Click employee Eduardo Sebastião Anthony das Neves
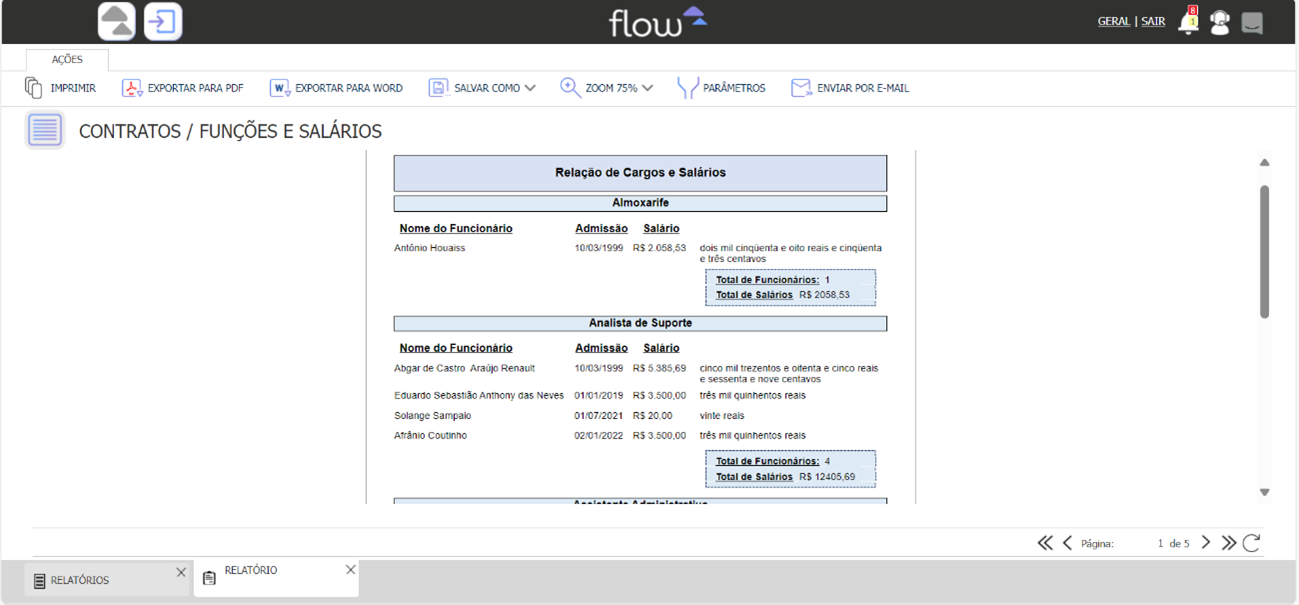 coord(479,395)
